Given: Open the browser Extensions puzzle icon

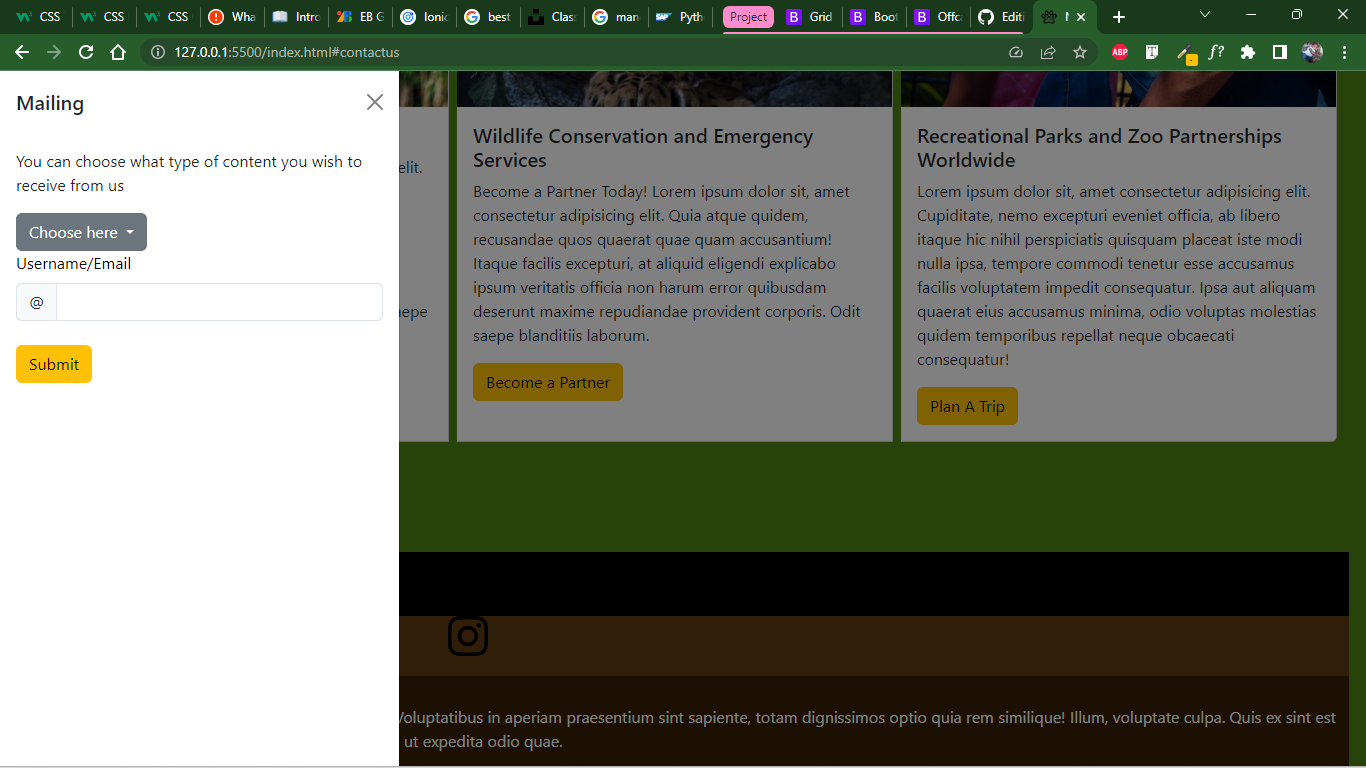Looking at the screenshot, I should tap(1247, 52).
